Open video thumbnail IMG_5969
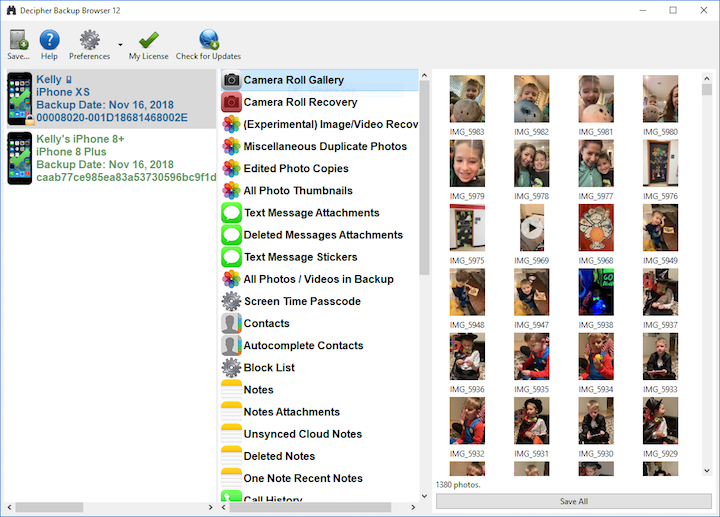 [x=531, y=228]
